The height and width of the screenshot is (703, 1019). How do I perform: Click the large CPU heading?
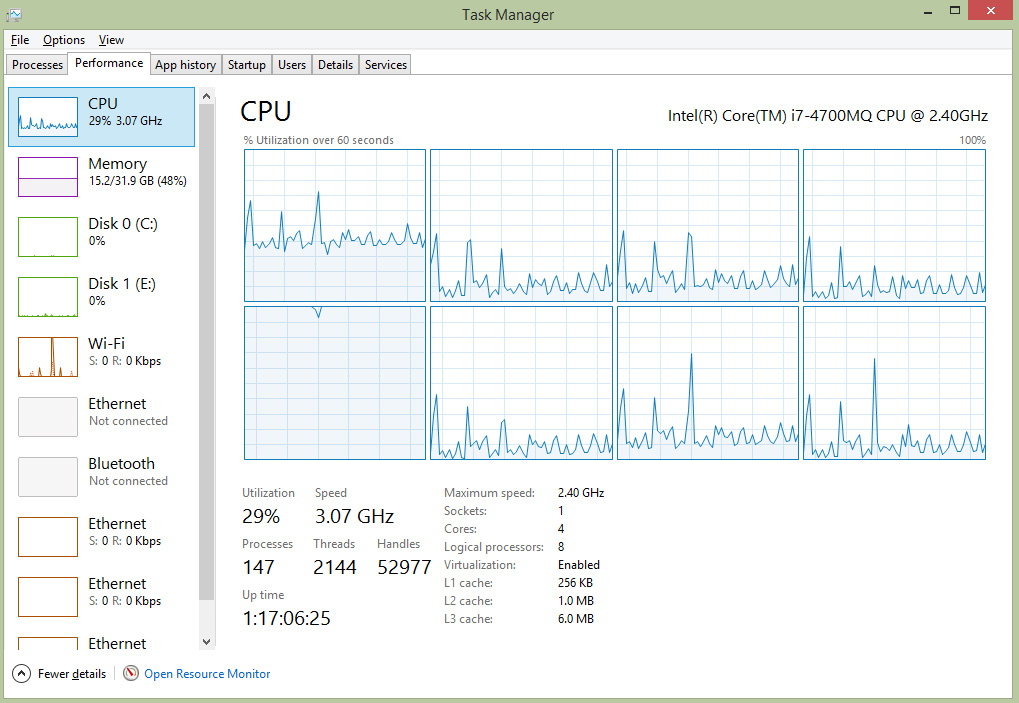265,112
